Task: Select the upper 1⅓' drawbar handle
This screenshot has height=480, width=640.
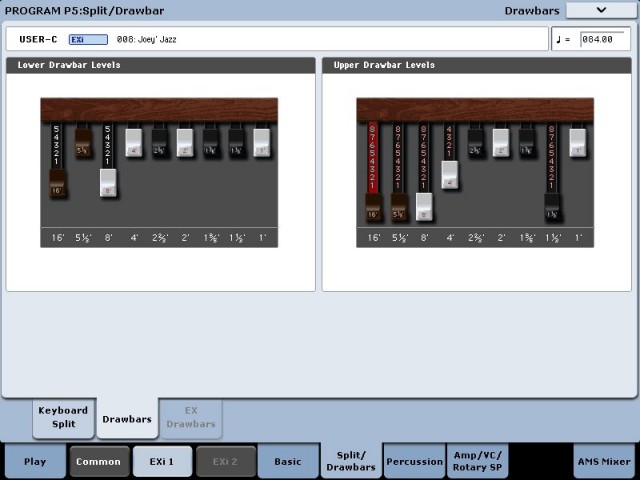Action: 552,207
